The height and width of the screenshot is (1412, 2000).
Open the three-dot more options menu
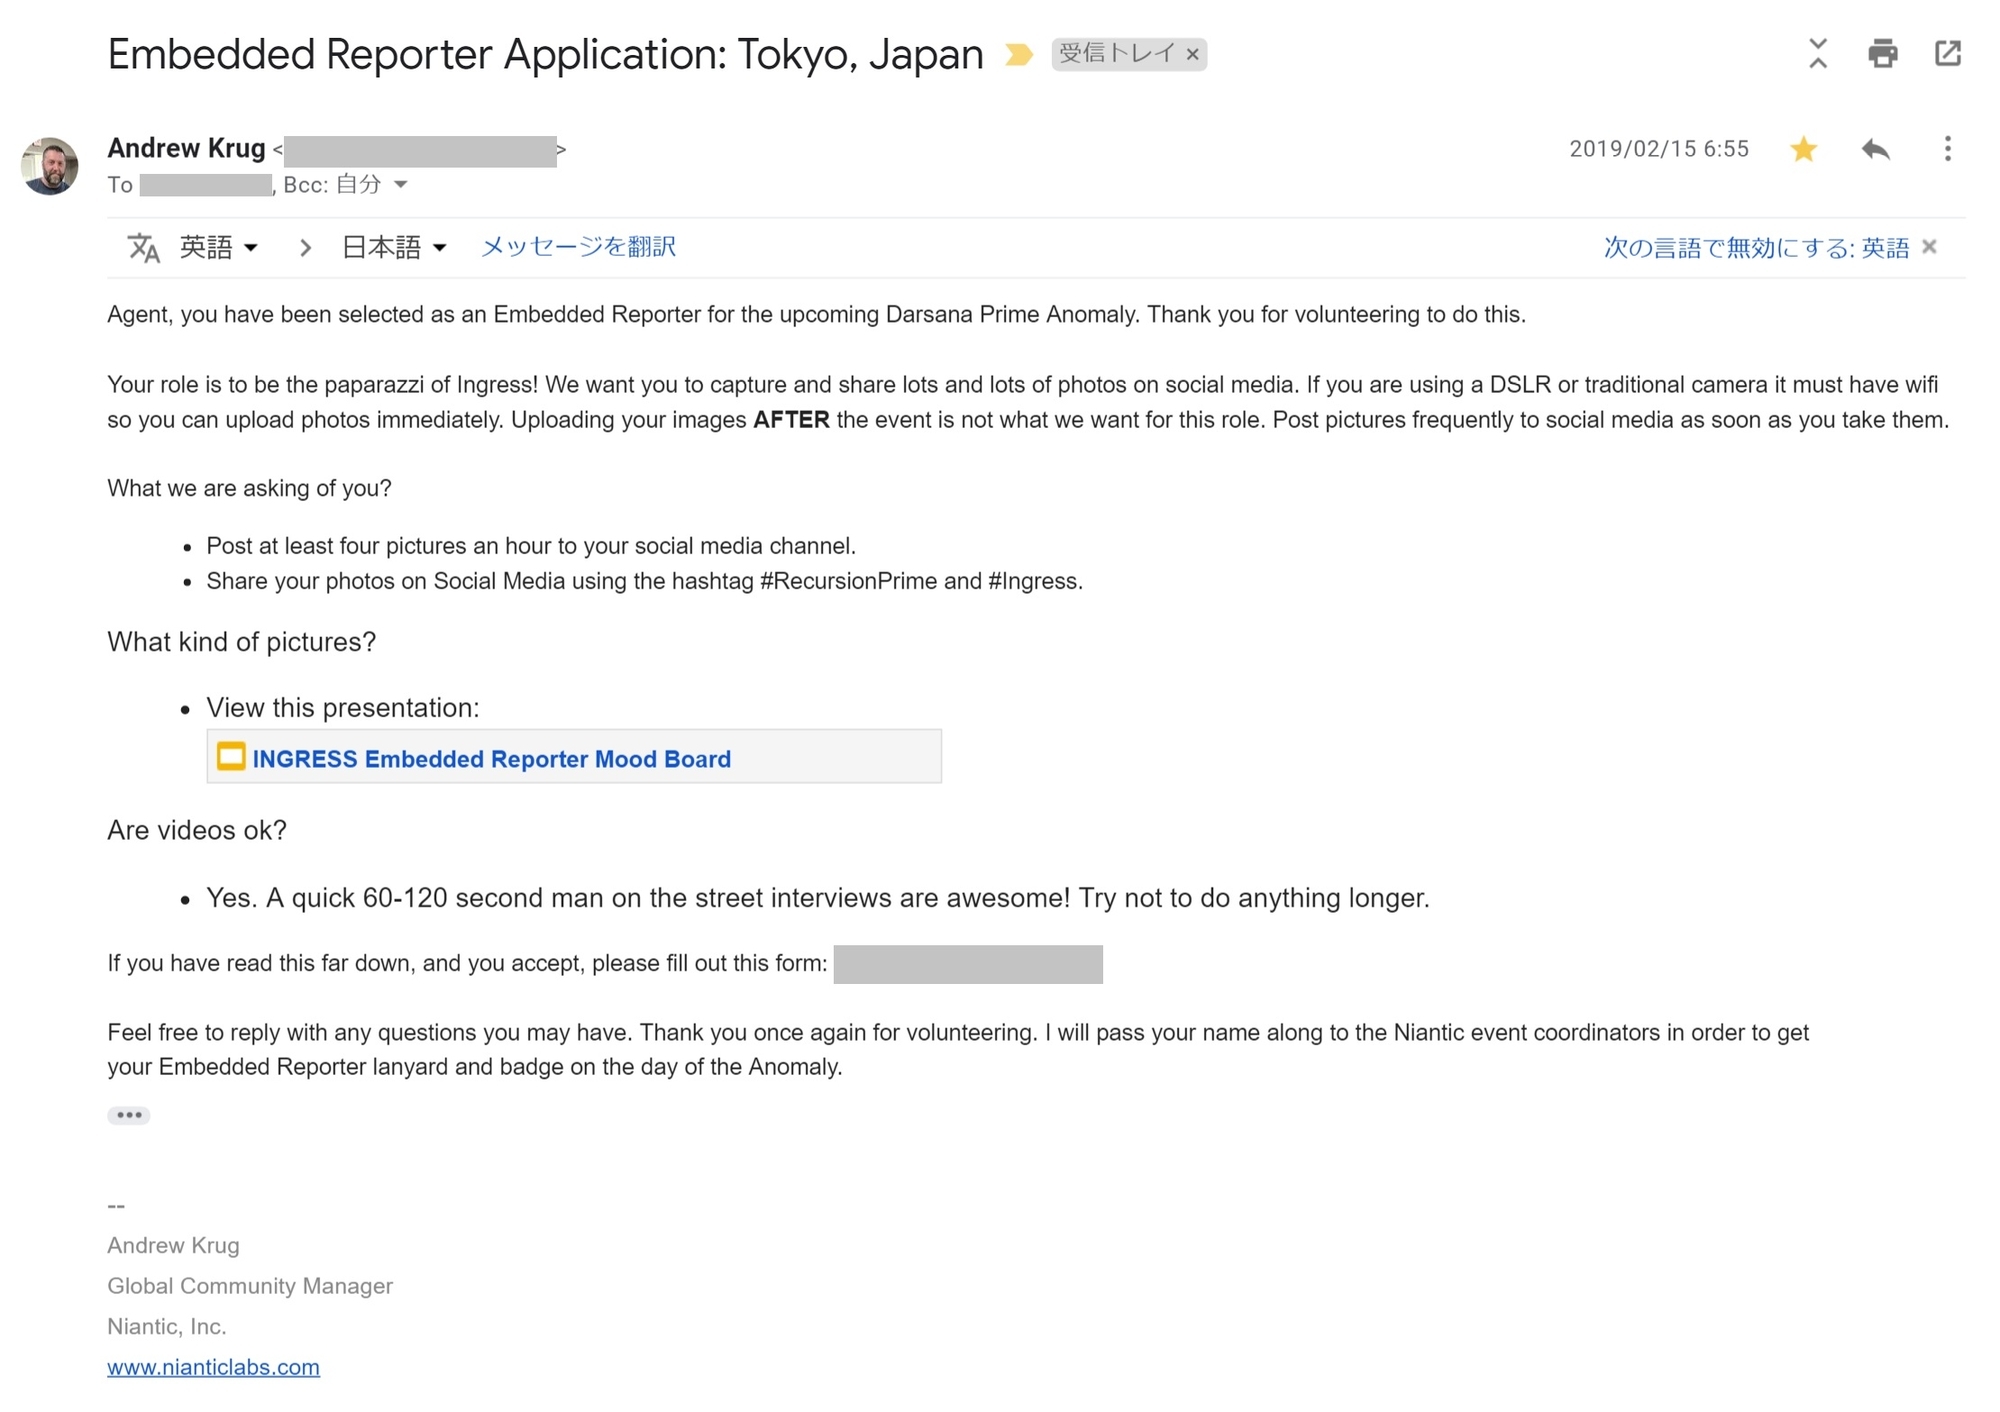pyautogui.click(x=1947, y=149)
